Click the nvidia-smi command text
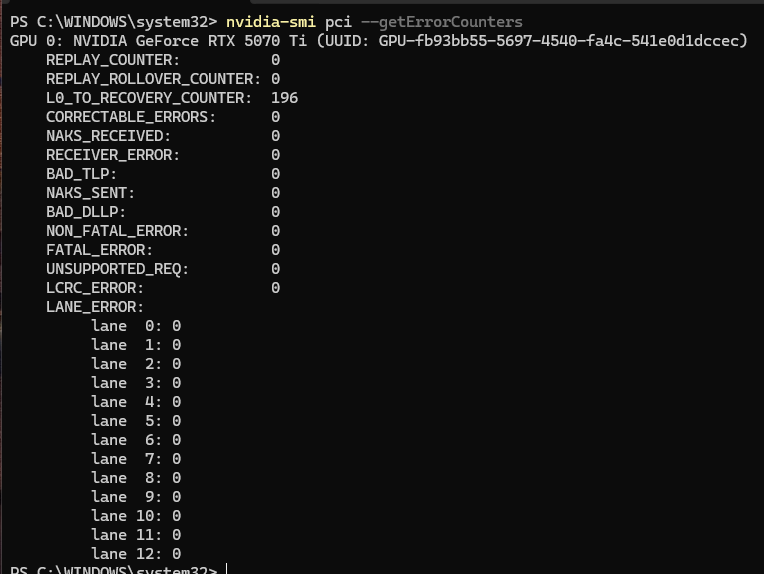 (271, 22)
